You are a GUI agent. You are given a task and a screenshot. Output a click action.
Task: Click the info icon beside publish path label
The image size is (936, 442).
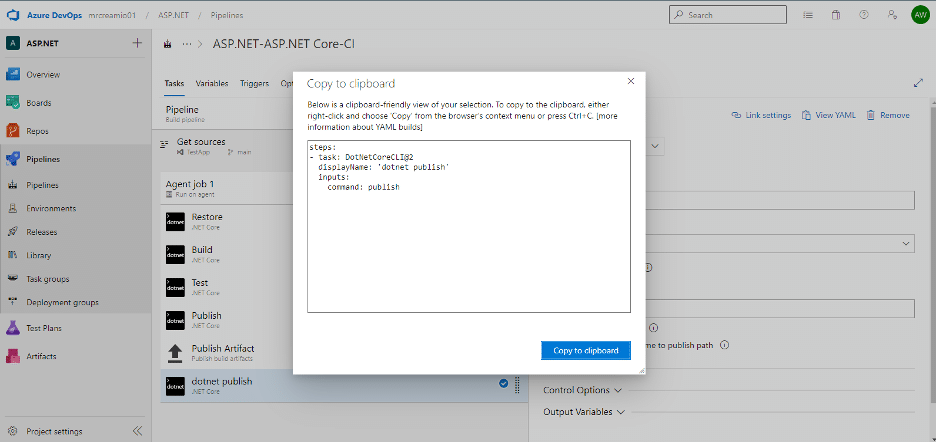[x=724, y=345]
